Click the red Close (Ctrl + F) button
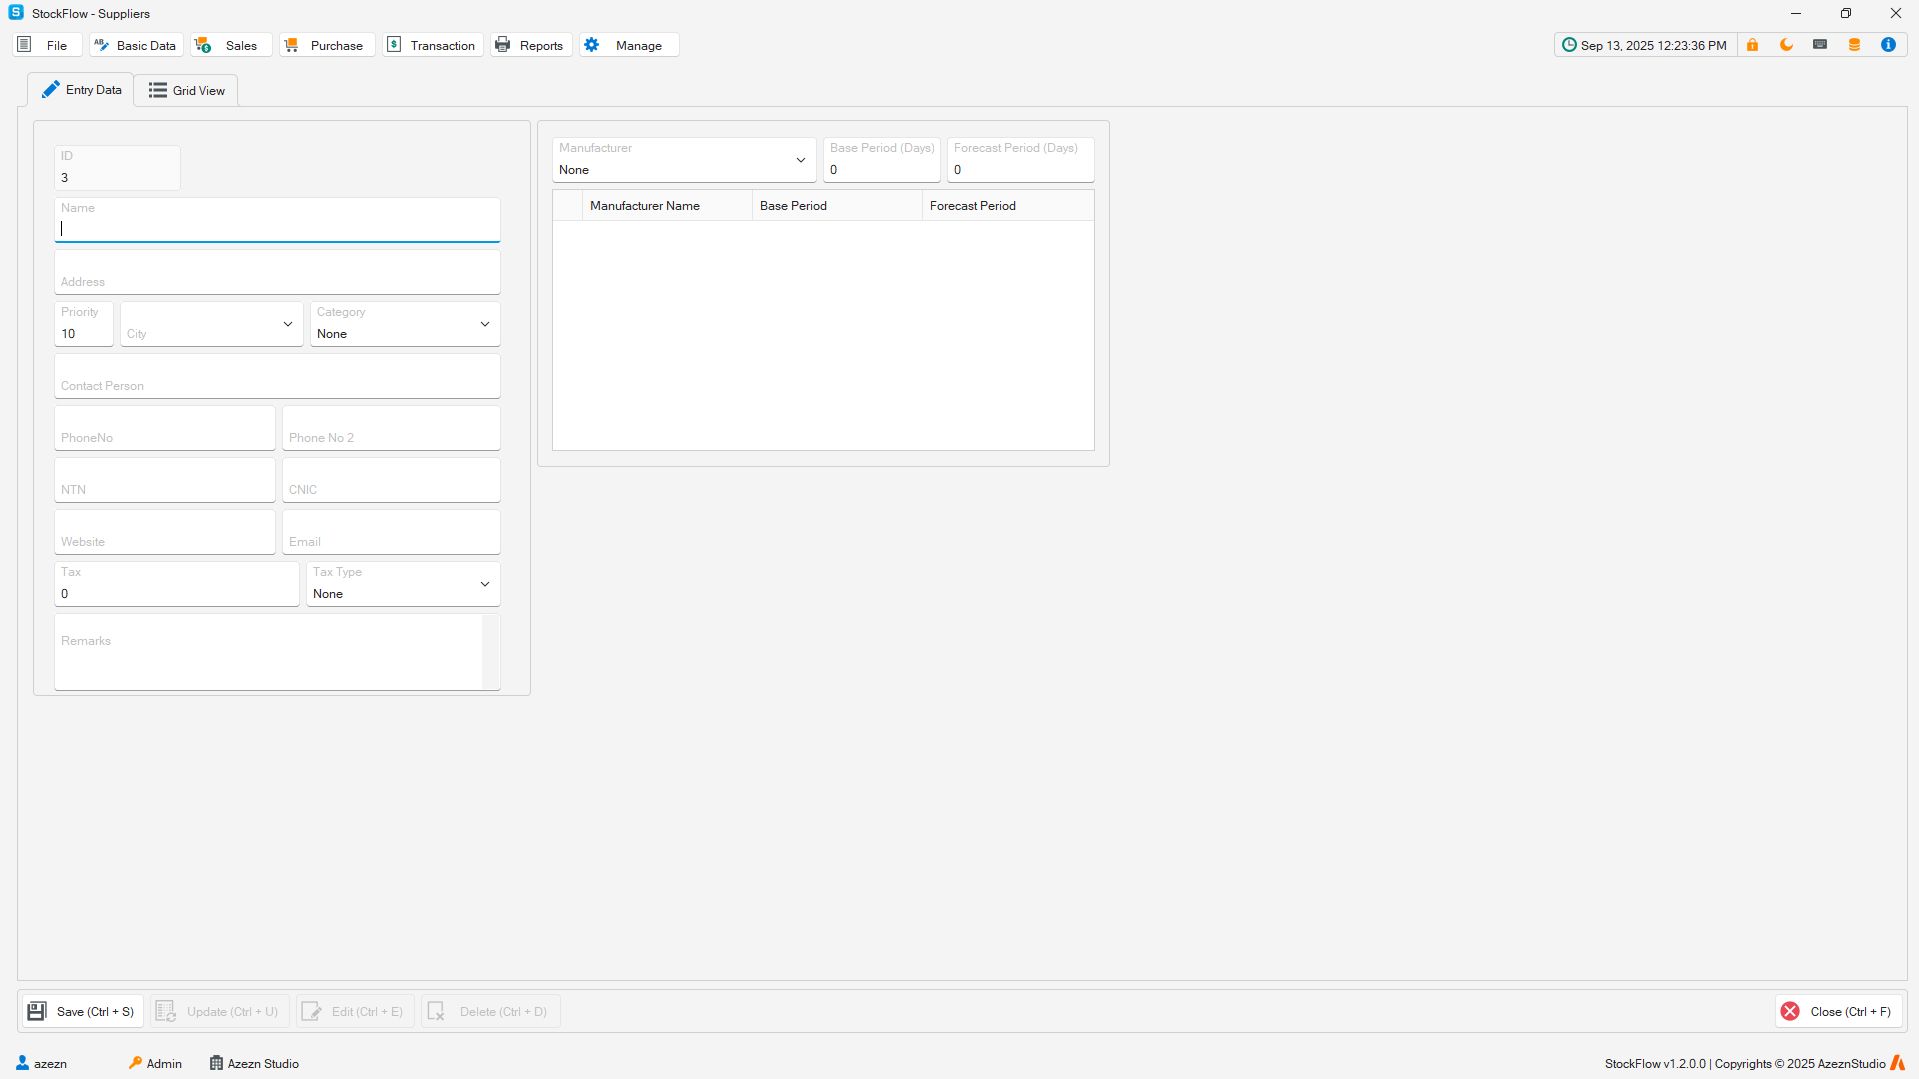This screenshot has height=1079, width=1919. click(1838, 1011)
